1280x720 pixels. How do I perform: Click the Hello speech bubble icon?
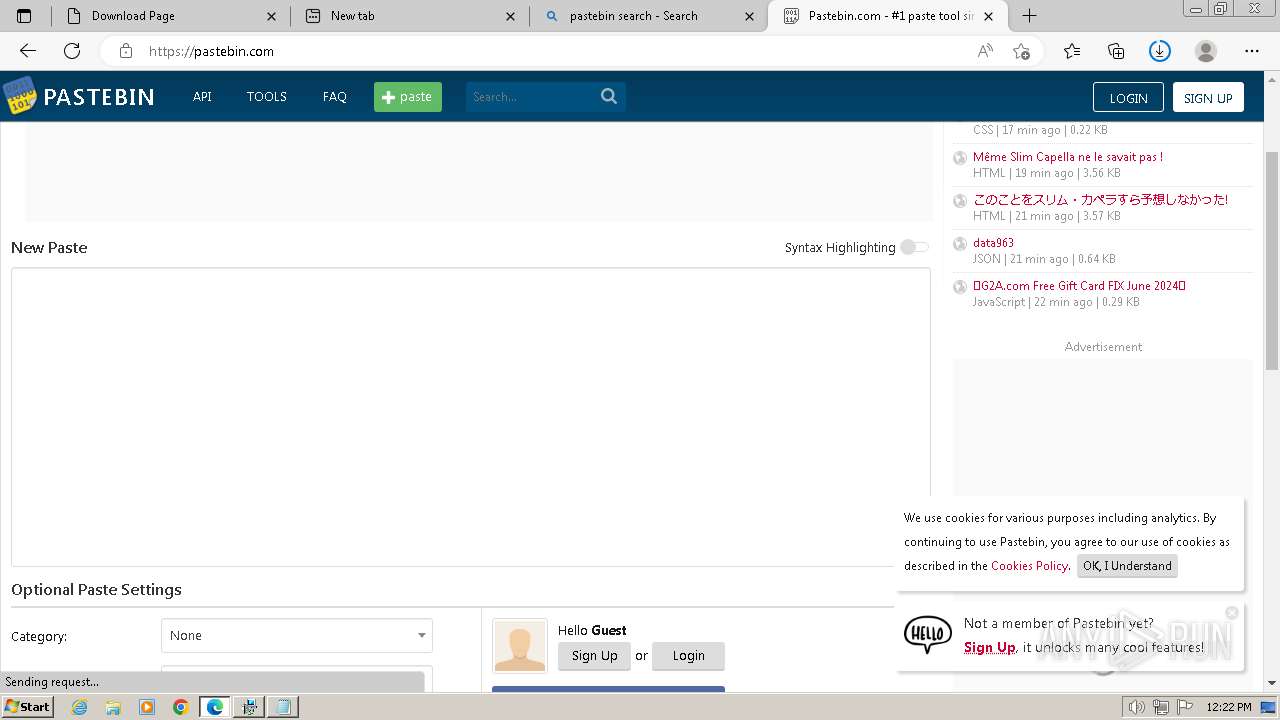point(927,634)
